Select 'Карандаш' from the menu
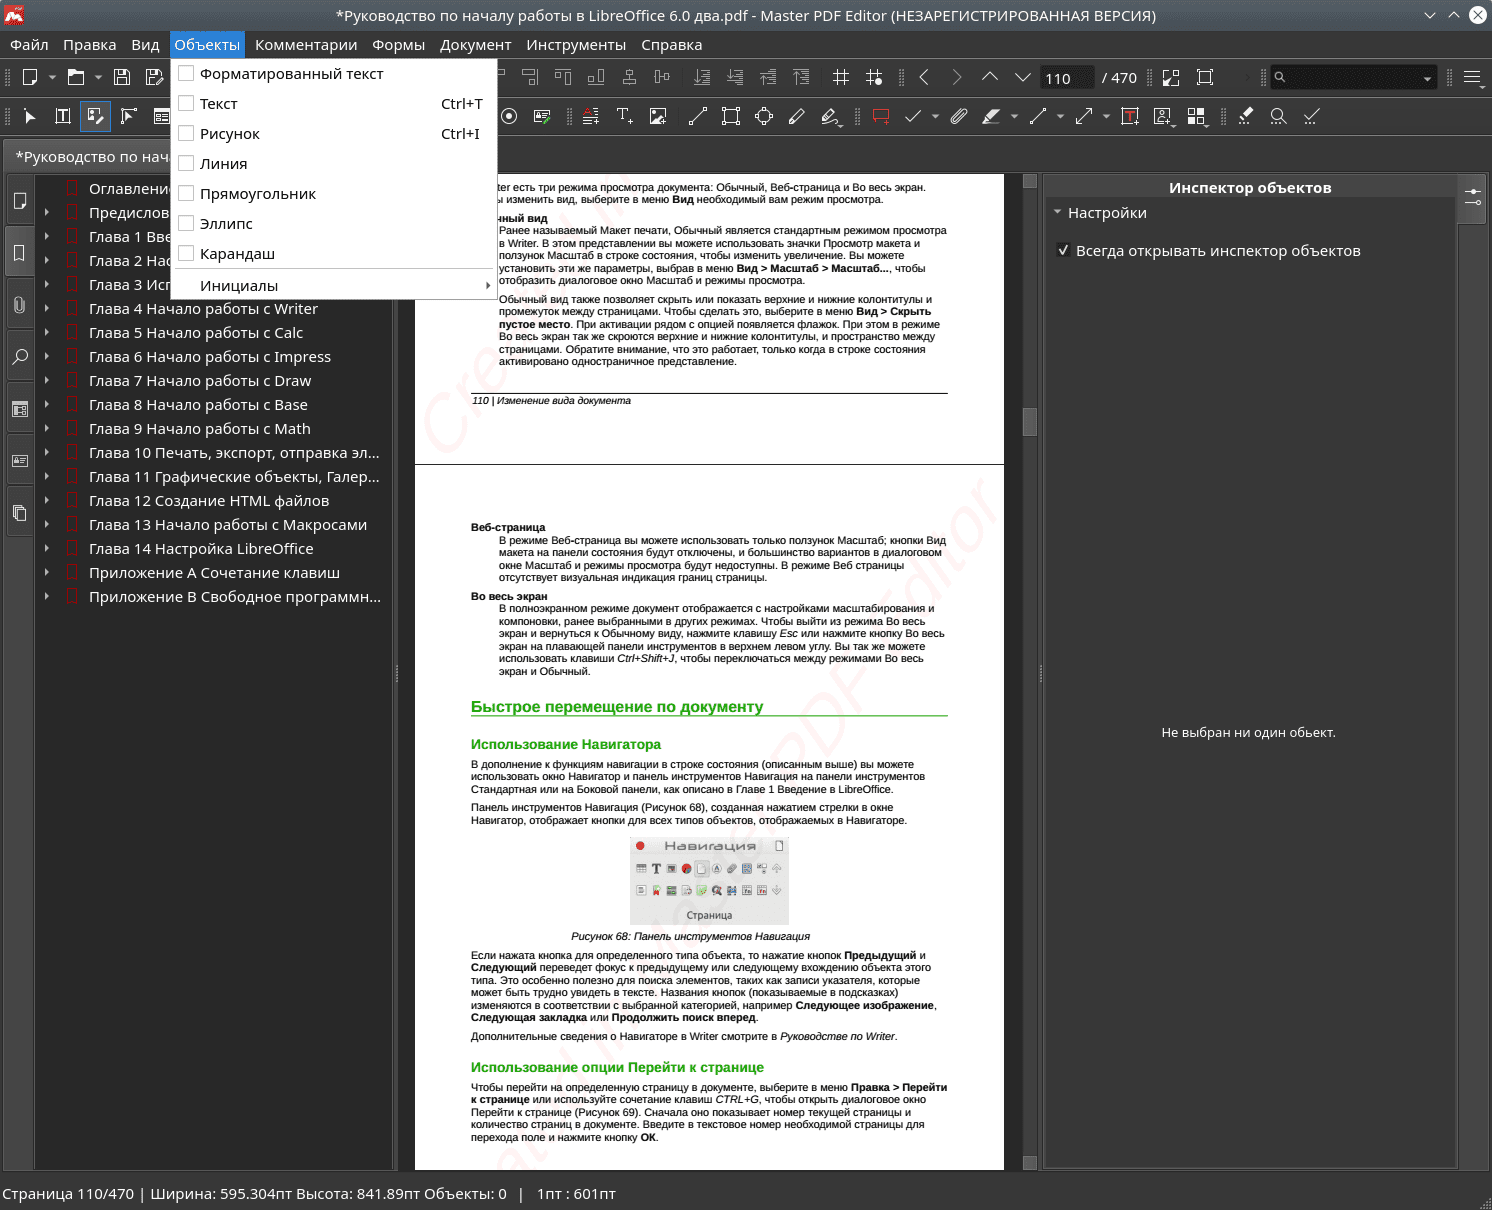Screen dimensions: 1492x1210 (x=334, y=253)
